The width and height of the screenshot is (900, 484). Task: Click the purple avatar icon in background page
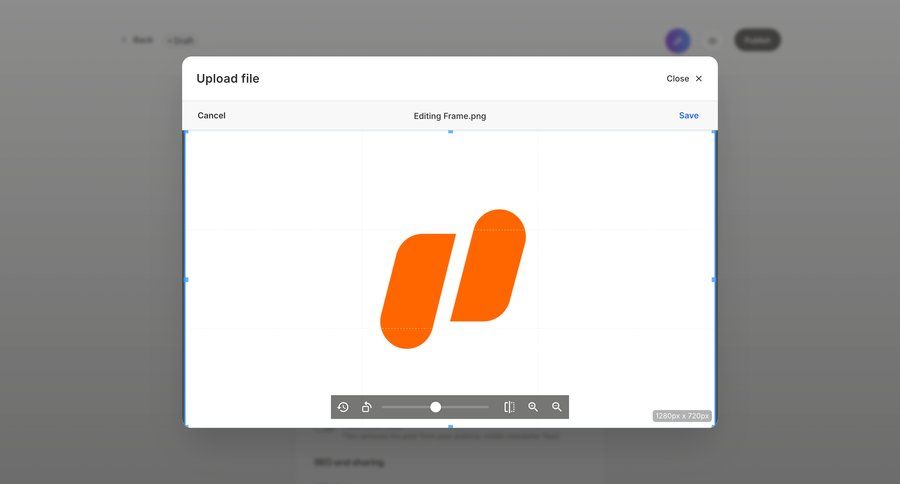click(678, 41)
